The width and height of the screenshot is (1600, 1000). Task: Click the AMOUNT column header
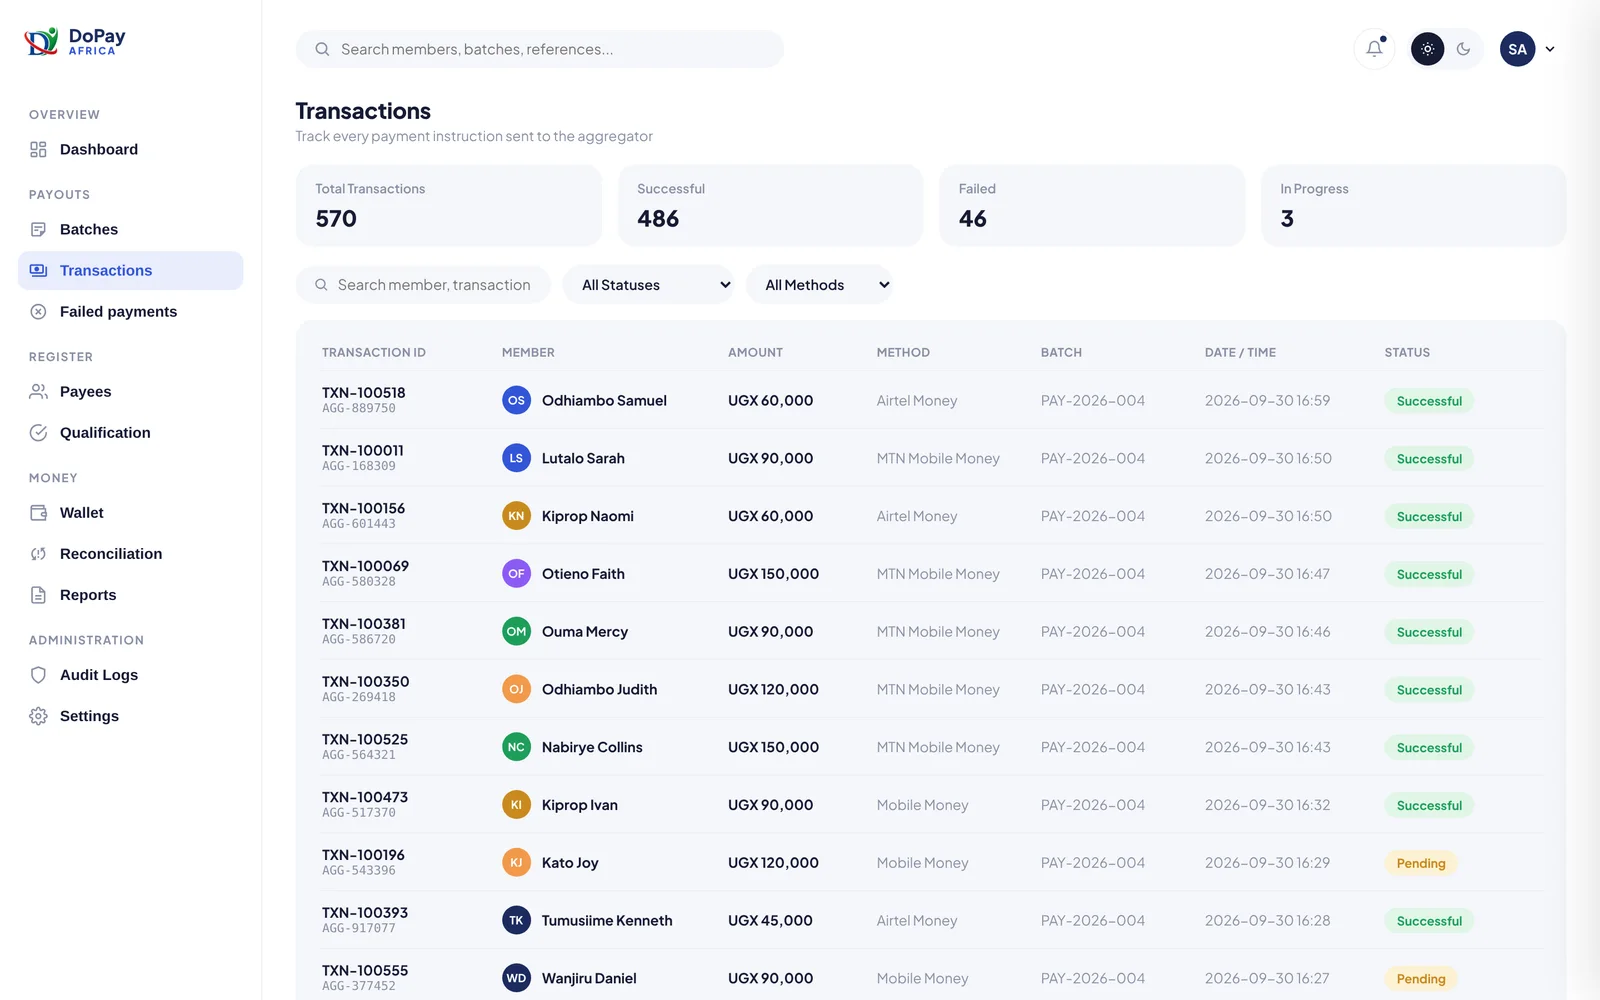(755, 352)
